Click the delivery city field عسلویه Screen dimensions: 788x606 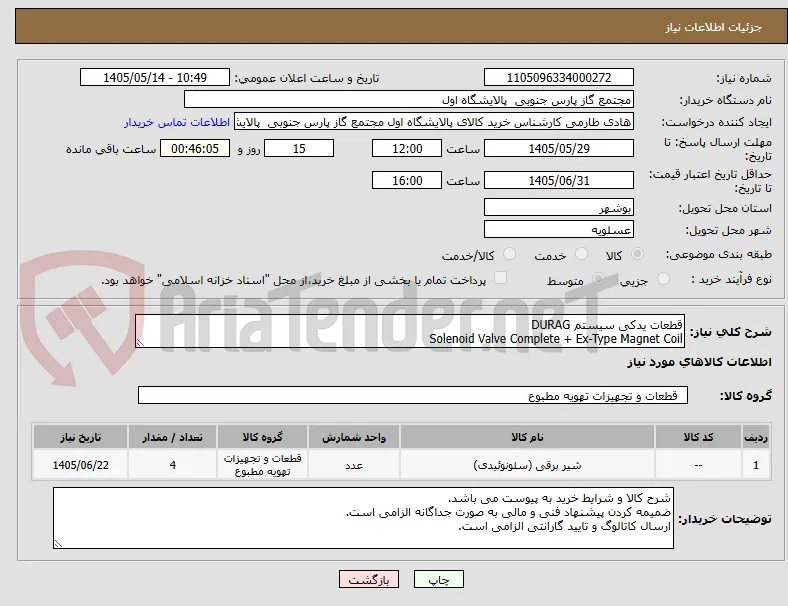[x=558, y=230]
